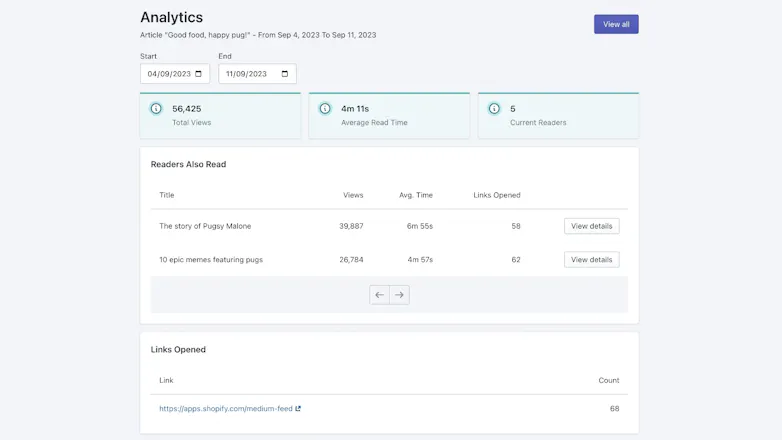The width and height of the screenshot is (782, 440).
Task: Click the Views column header
Action: [x=353, y=195]
